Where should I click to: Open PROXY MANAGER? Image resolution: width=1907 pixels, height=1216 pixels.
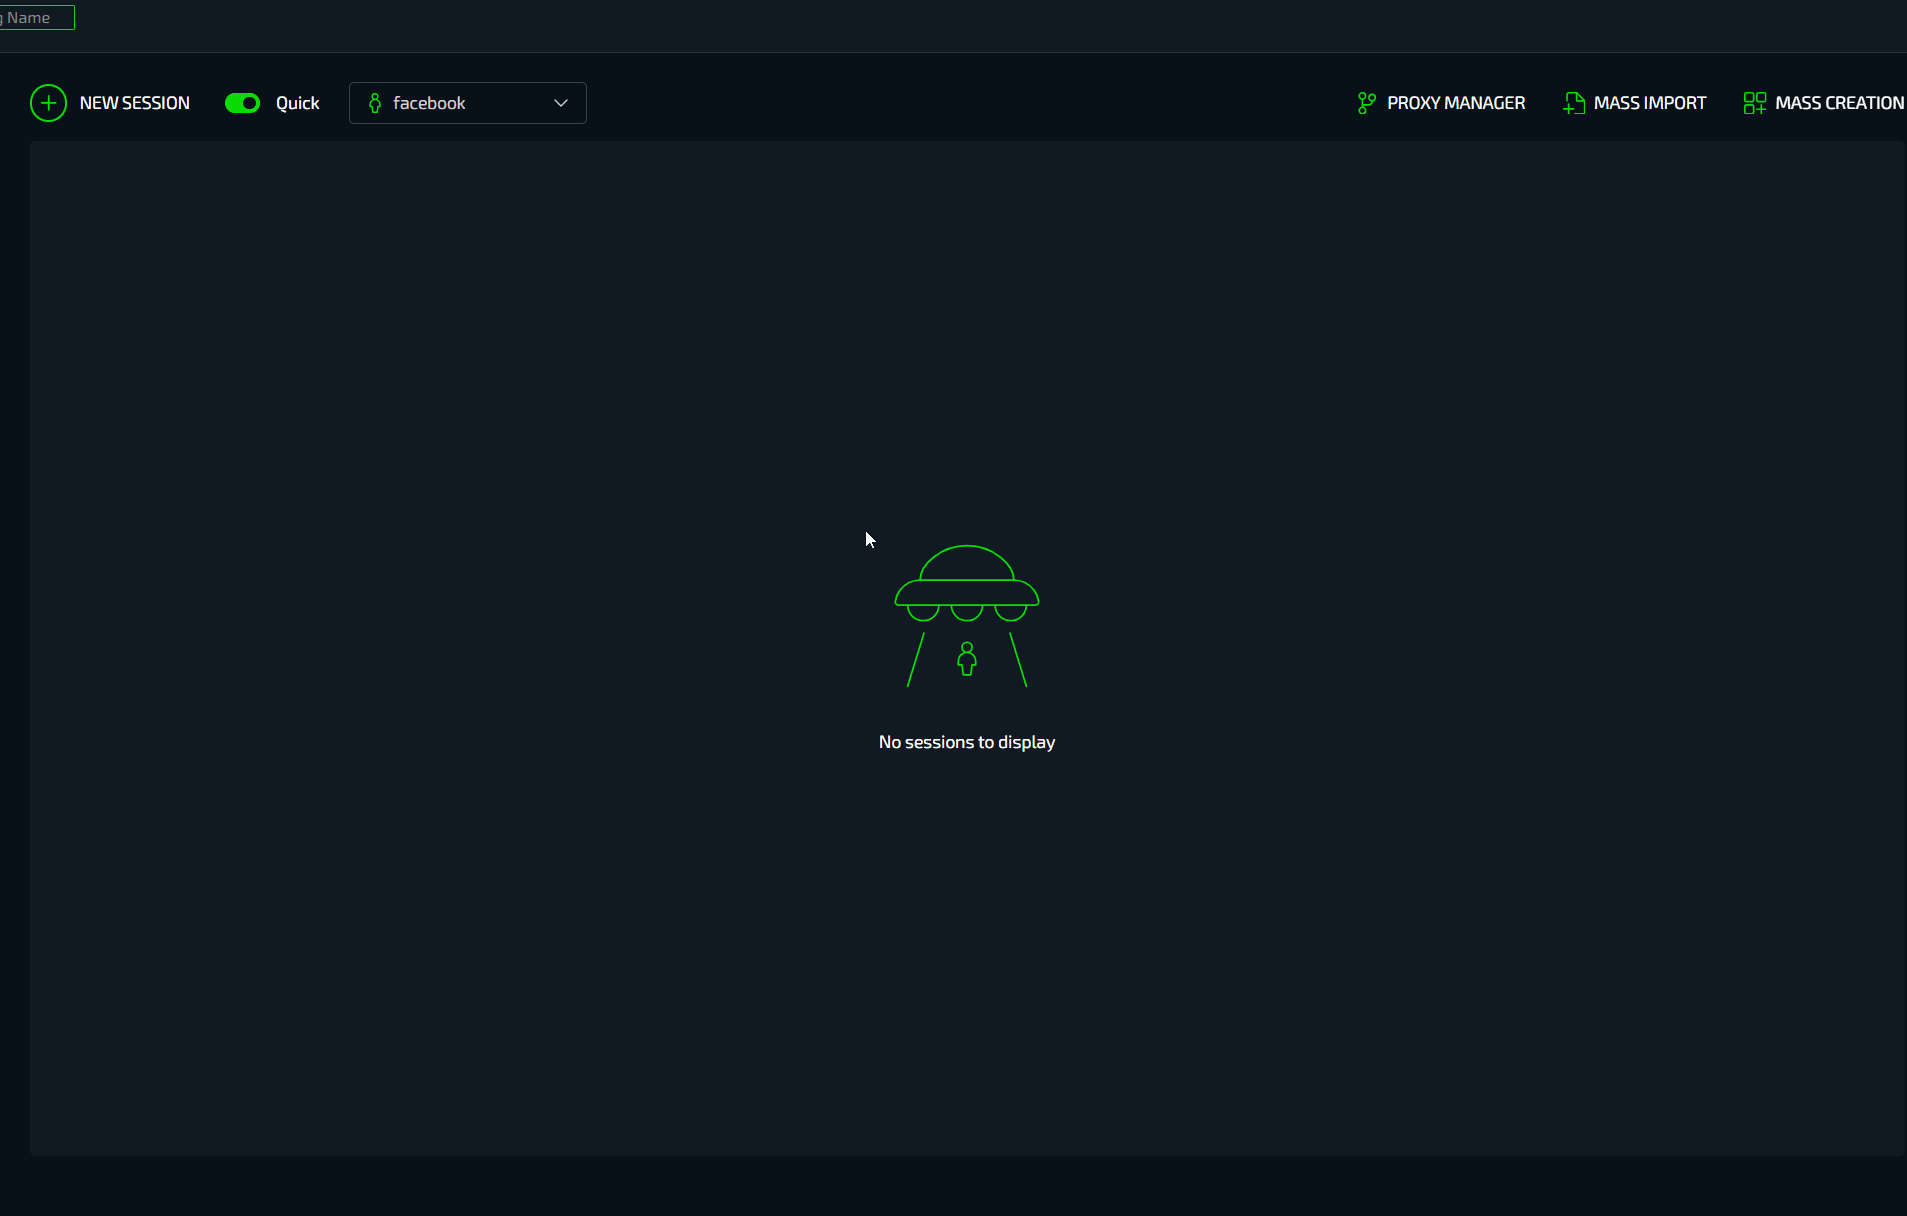(1455, 103)
